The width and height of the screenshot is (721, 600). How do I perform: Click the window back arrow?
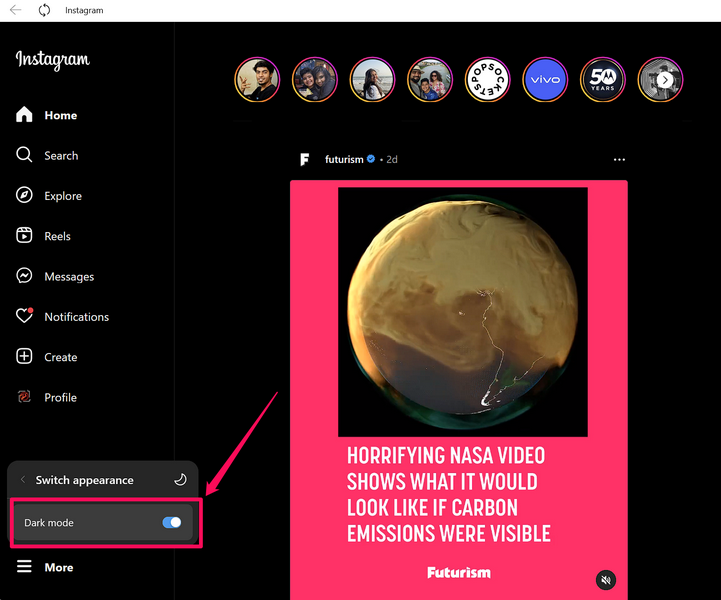(16, 10)
